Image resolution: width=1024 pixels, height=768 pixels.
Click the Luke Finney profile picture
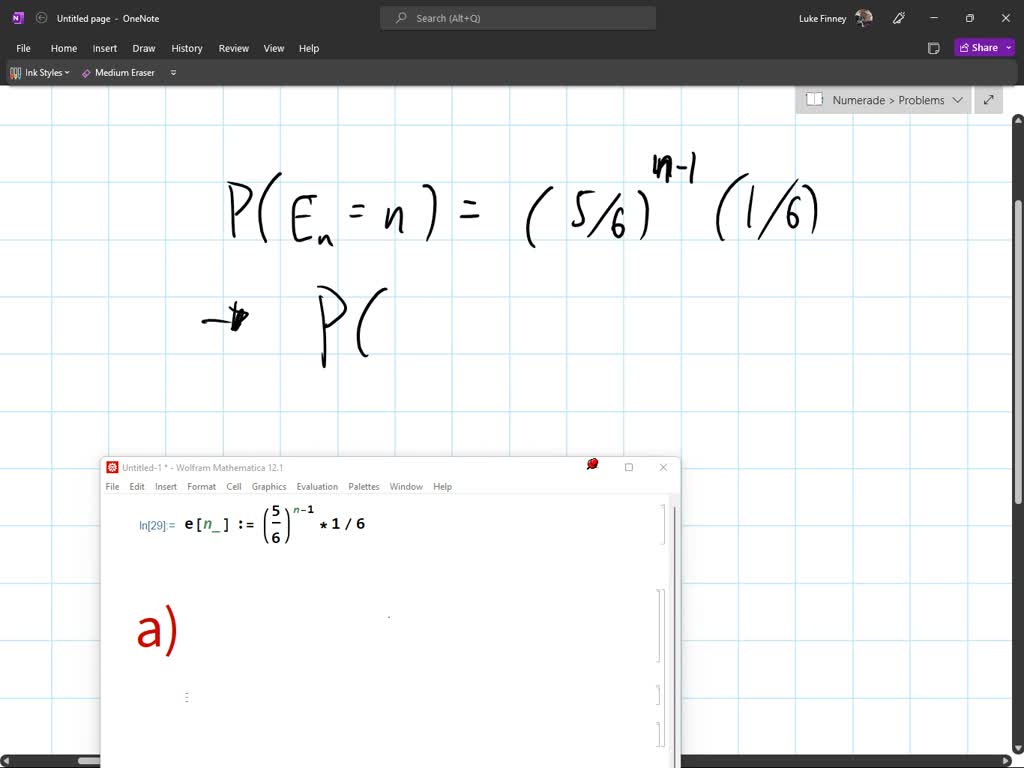(x=864, y=18)
